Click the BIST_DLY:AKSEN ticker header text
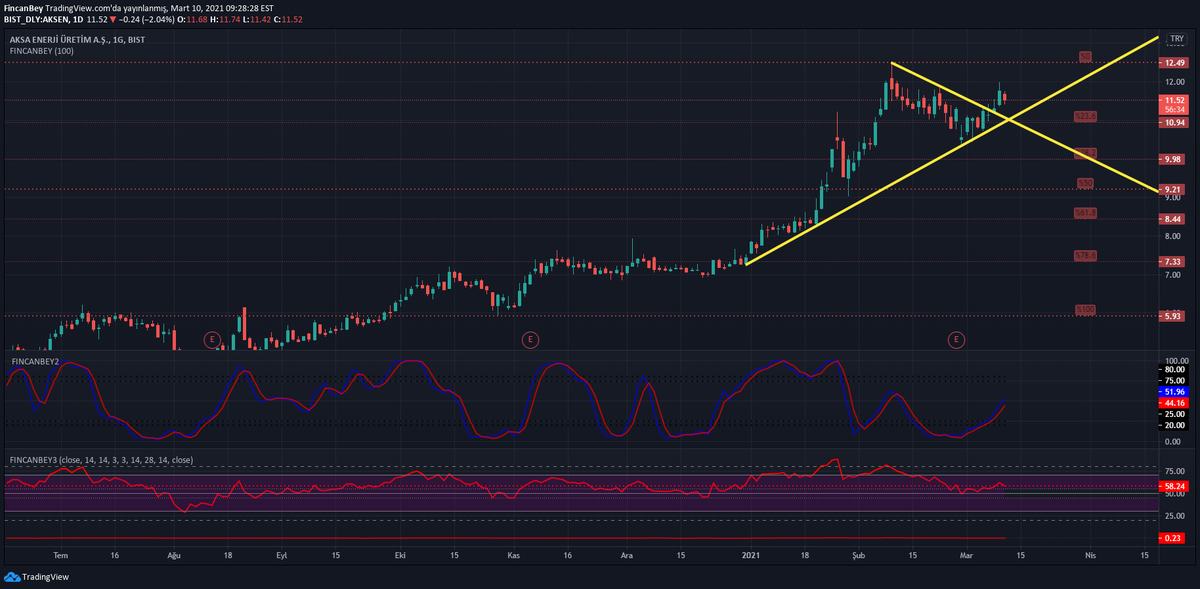This screenshot has height=589, width=1200. 42,19
